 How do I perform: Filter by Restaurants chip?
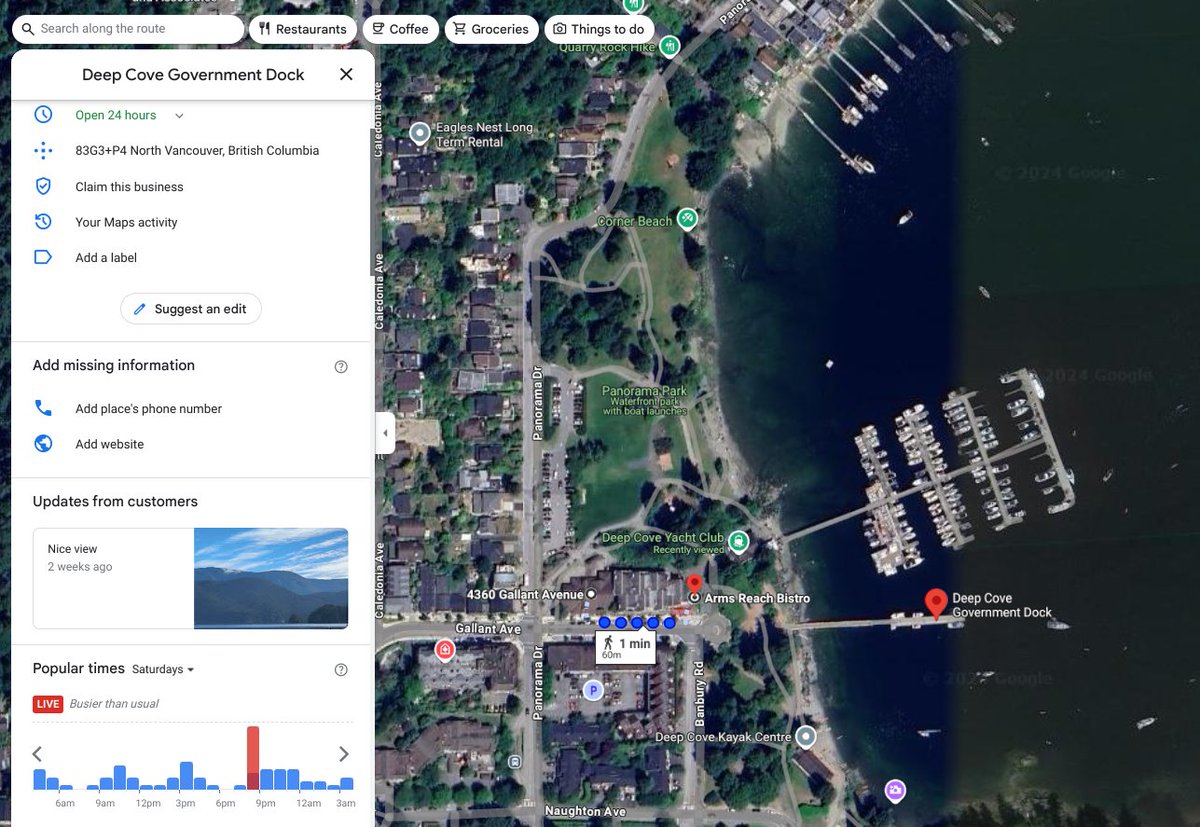coord(303,29)
